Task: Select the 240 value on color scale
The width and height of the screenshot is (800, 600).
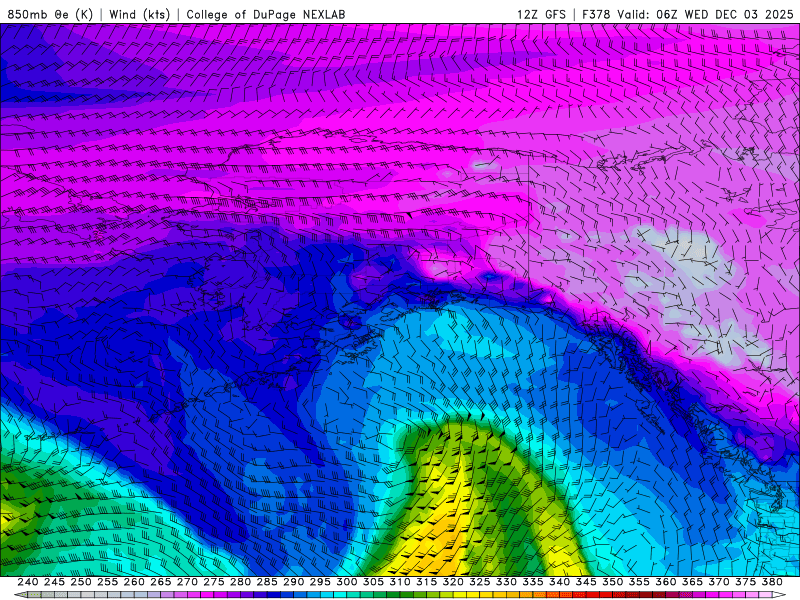Action: pos(28,582)
